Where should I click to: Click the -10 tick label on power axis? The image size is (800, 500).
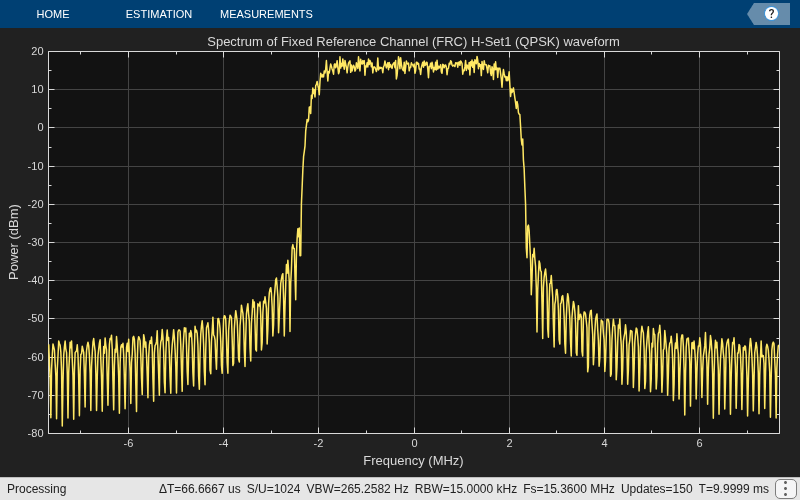tap(35, 166)
